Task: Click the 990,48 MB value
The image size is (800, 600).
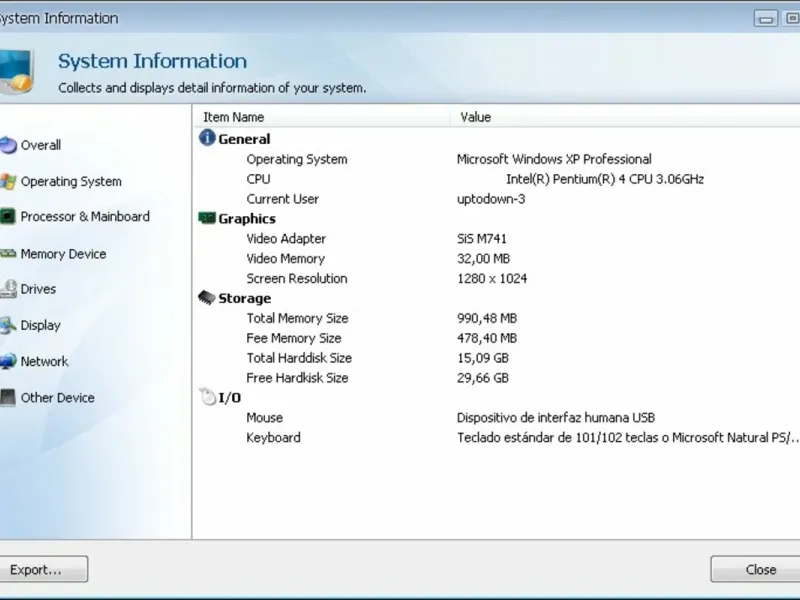Action: (487, 318)
